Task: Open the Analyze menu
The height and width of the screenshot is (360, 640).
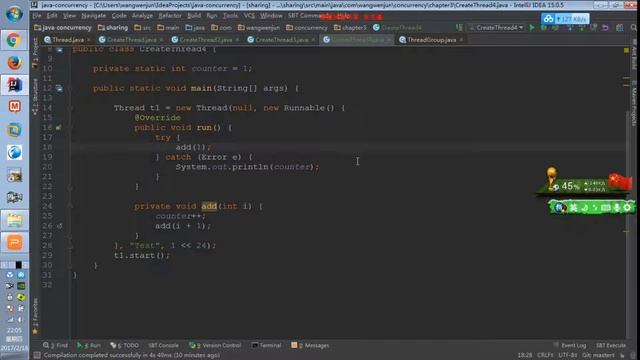Action: click(142, 16)
